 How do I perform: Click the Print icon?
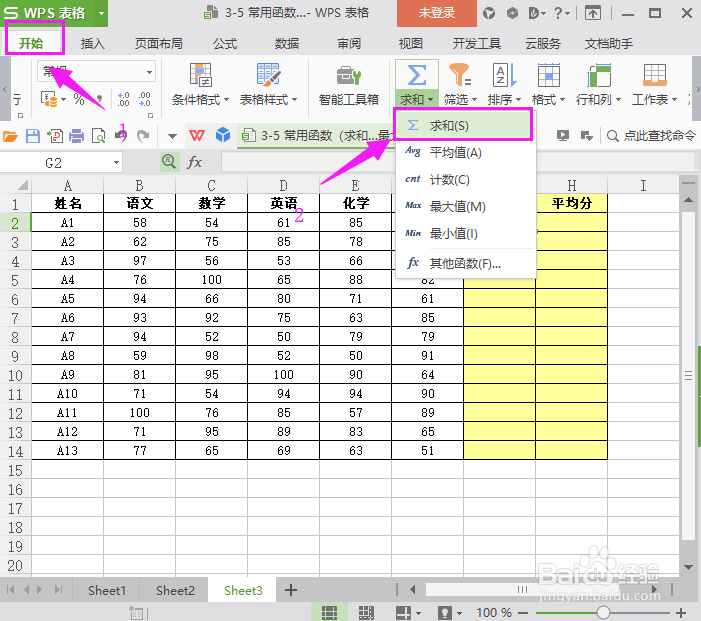[x=76, y=135]
